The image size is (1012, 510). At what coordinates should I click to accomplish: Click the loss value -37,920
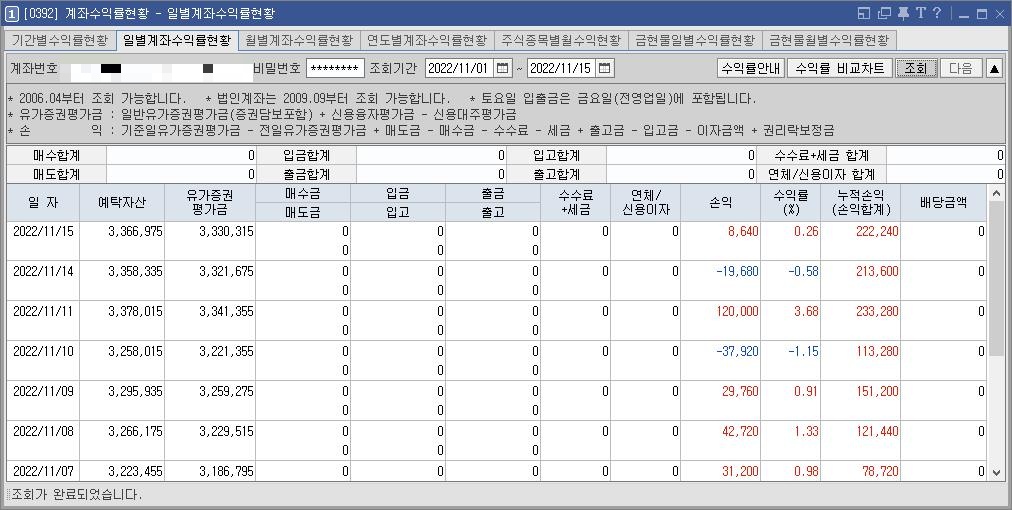coord(738,352)
